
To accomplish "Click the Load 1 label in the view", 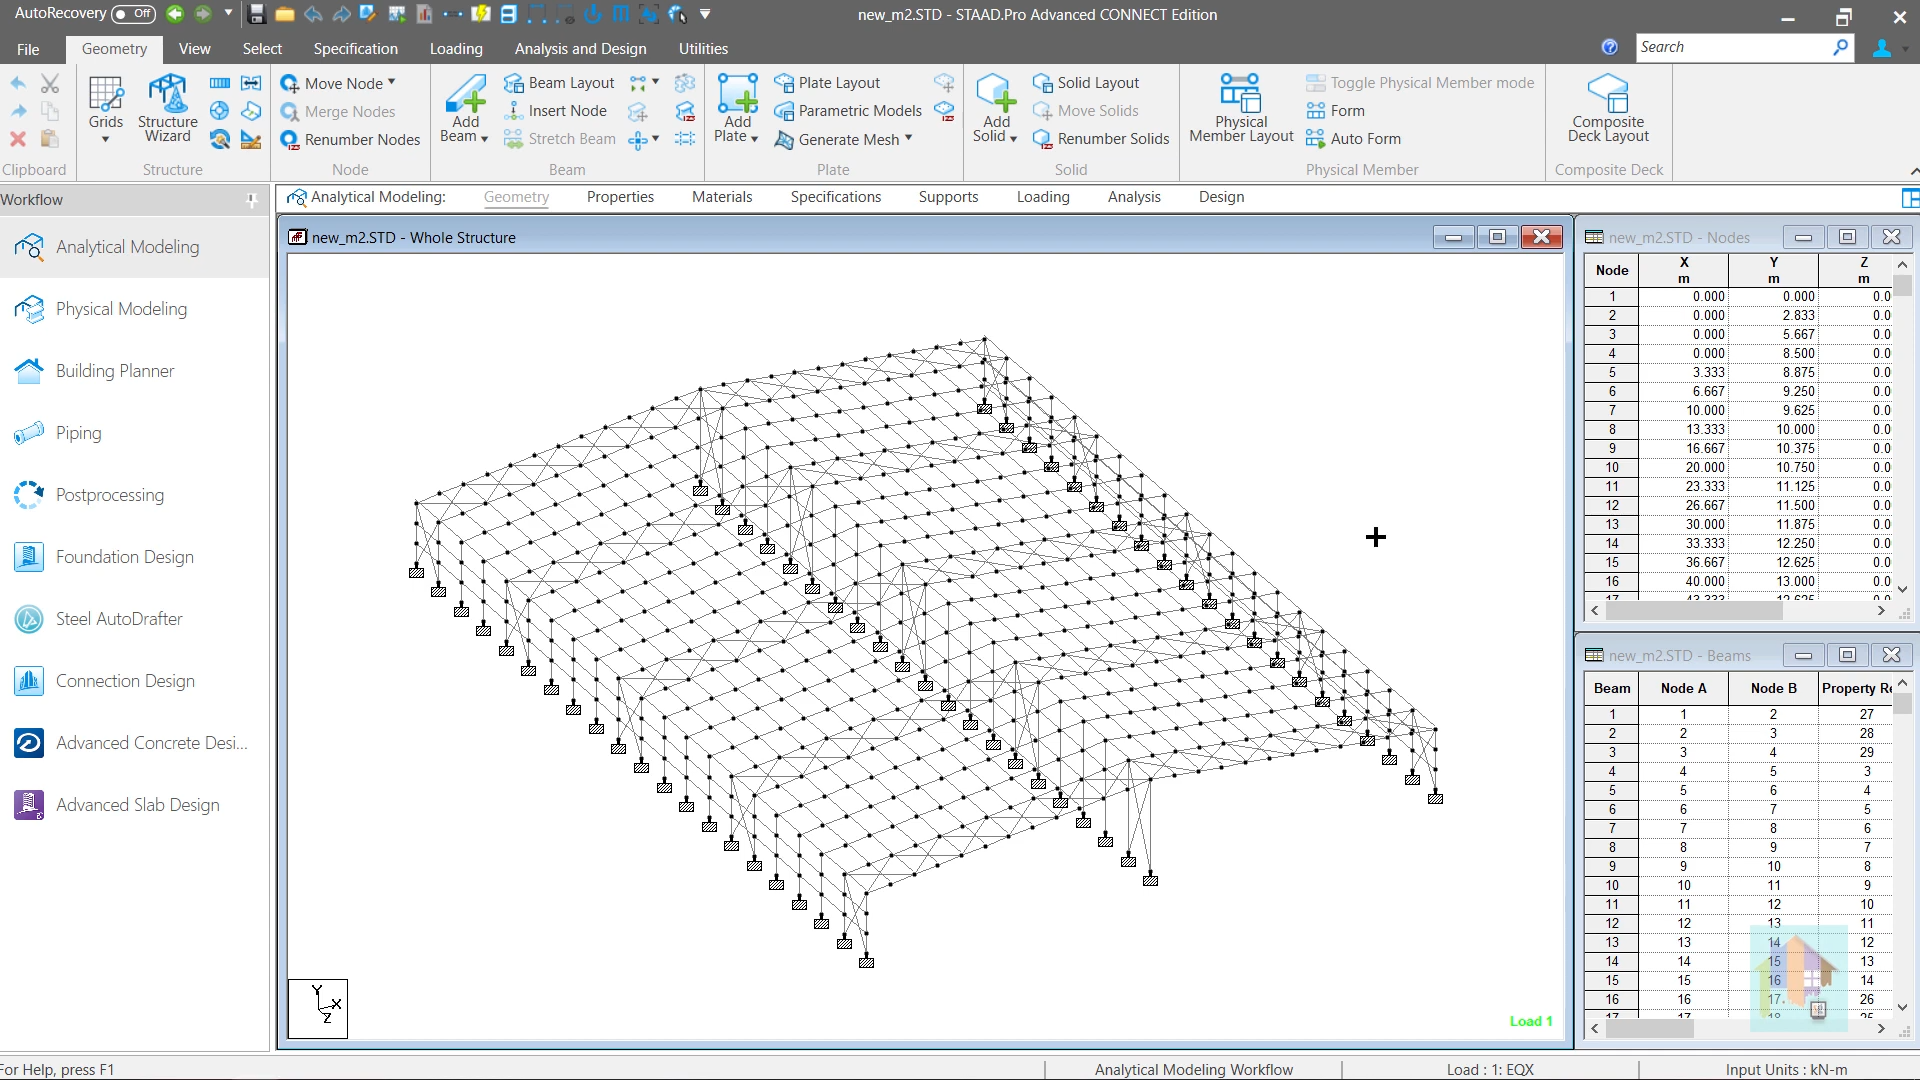I will tap(1530, 1021).
